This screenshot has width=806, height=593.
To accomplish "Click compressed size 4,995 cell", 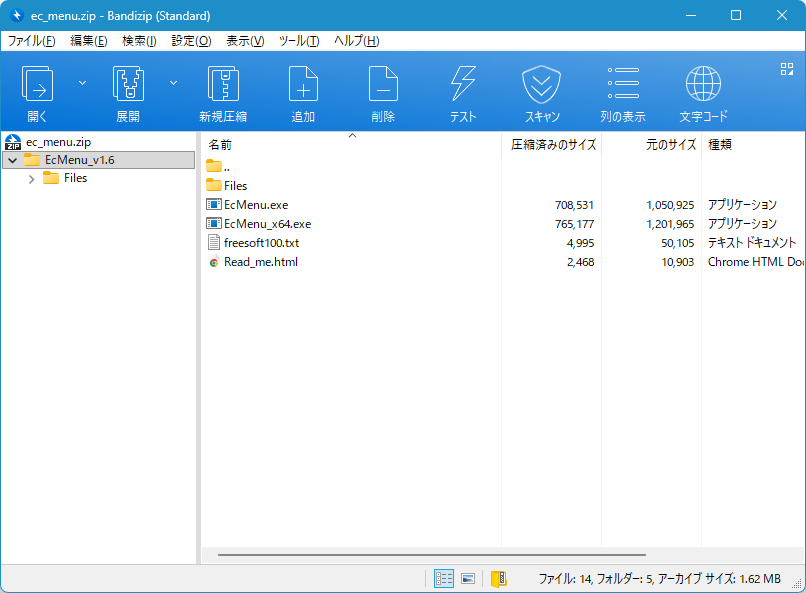I will click(580, 243).
